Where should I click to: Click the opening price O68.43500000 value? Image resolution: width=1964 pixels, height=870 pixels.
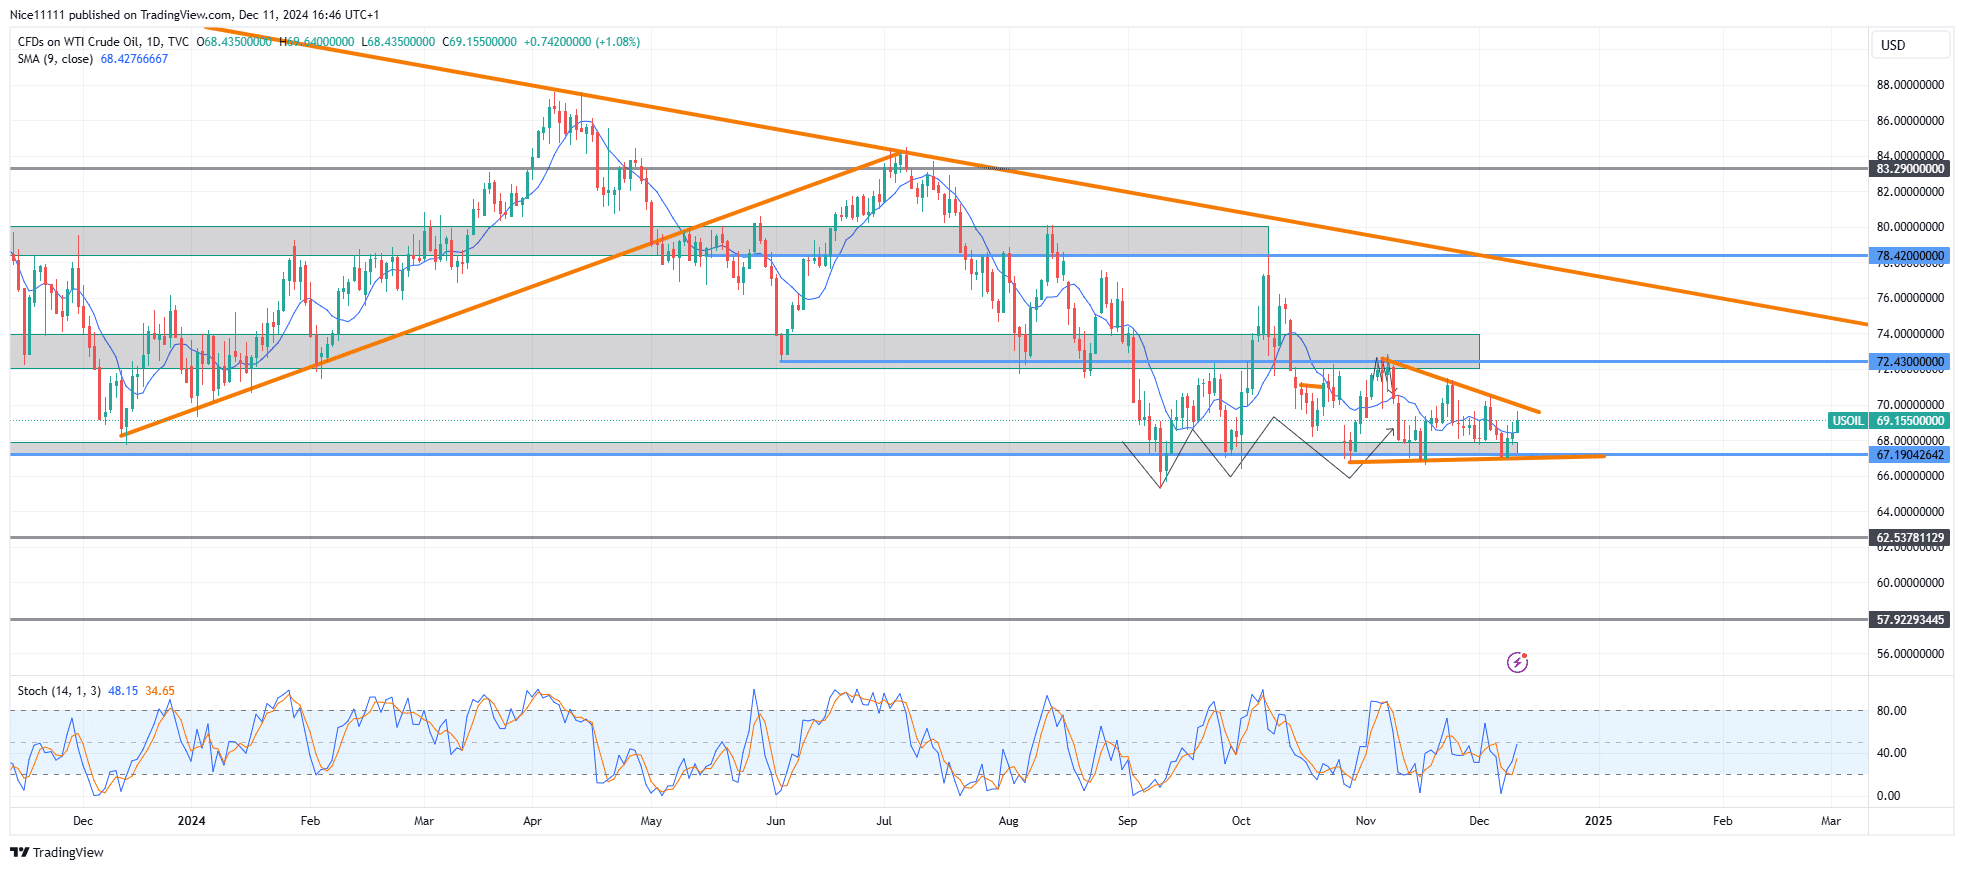click(x=234, y=42)
